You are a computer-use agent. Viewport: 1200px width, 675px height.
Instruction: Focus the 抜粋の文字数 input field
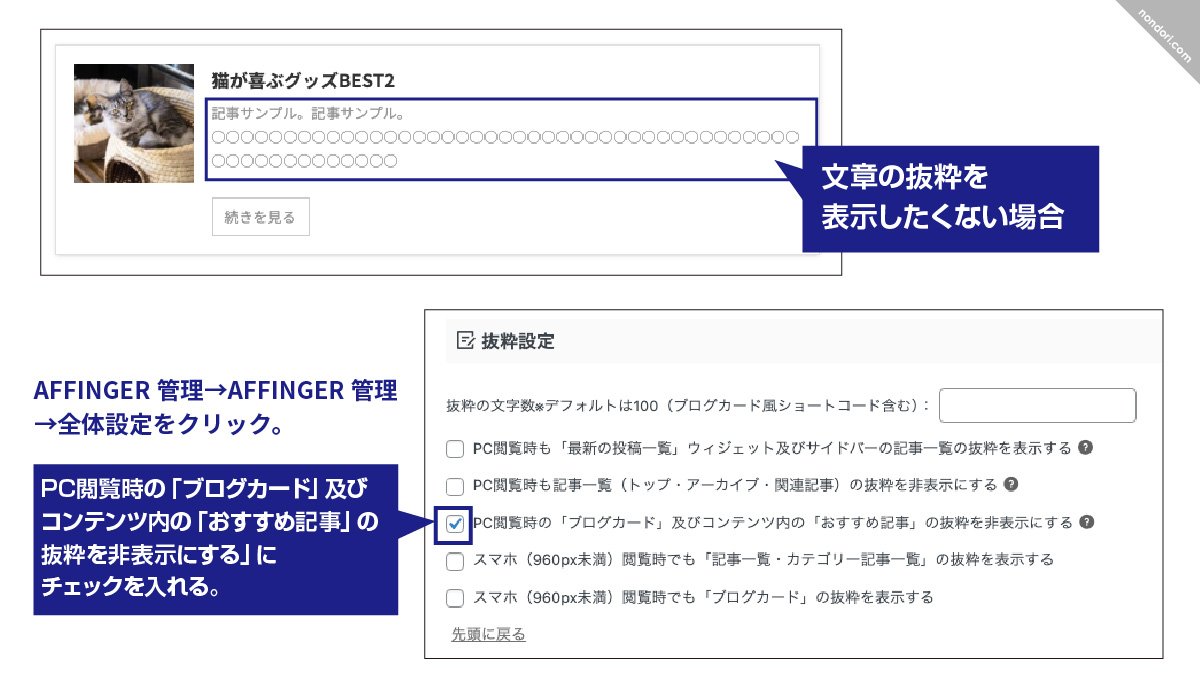click(x=1038, y=405)
